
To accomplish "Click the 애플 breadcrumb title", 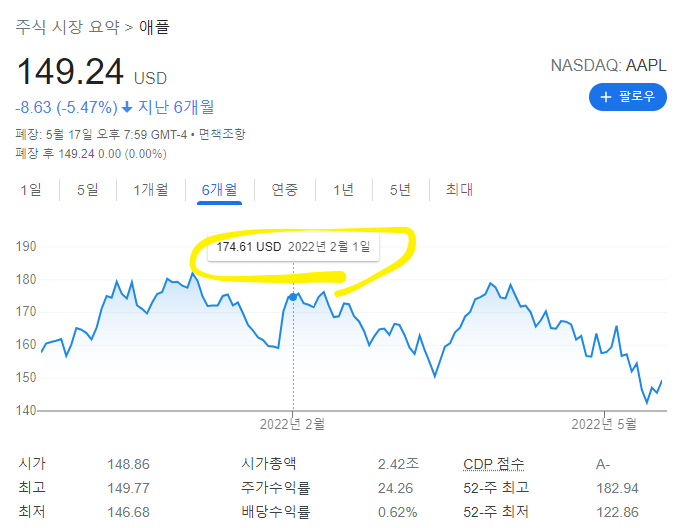I will pyautogui.click(x=154, y=27).
